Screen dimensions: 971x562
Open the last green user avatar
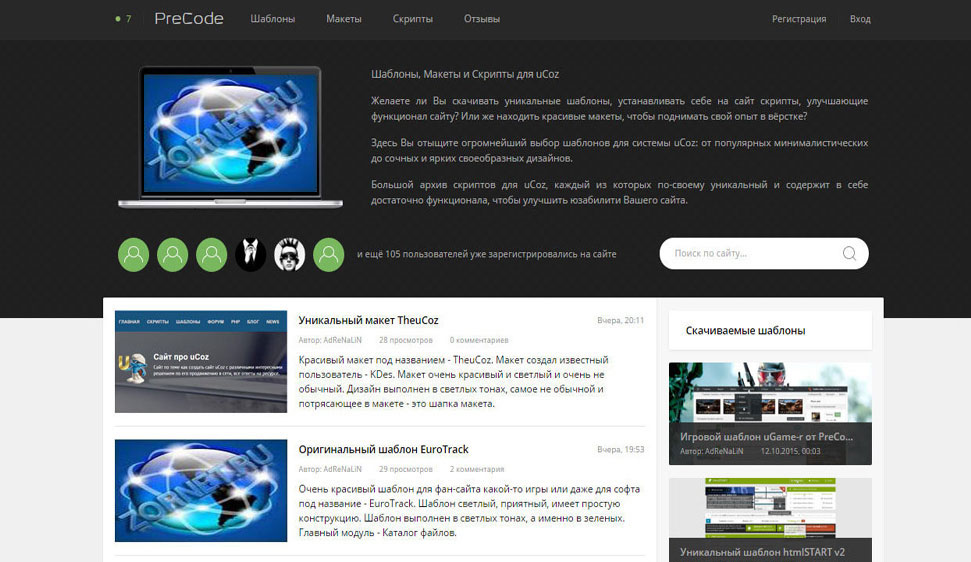pyautogui.click(x=329, y=254)
